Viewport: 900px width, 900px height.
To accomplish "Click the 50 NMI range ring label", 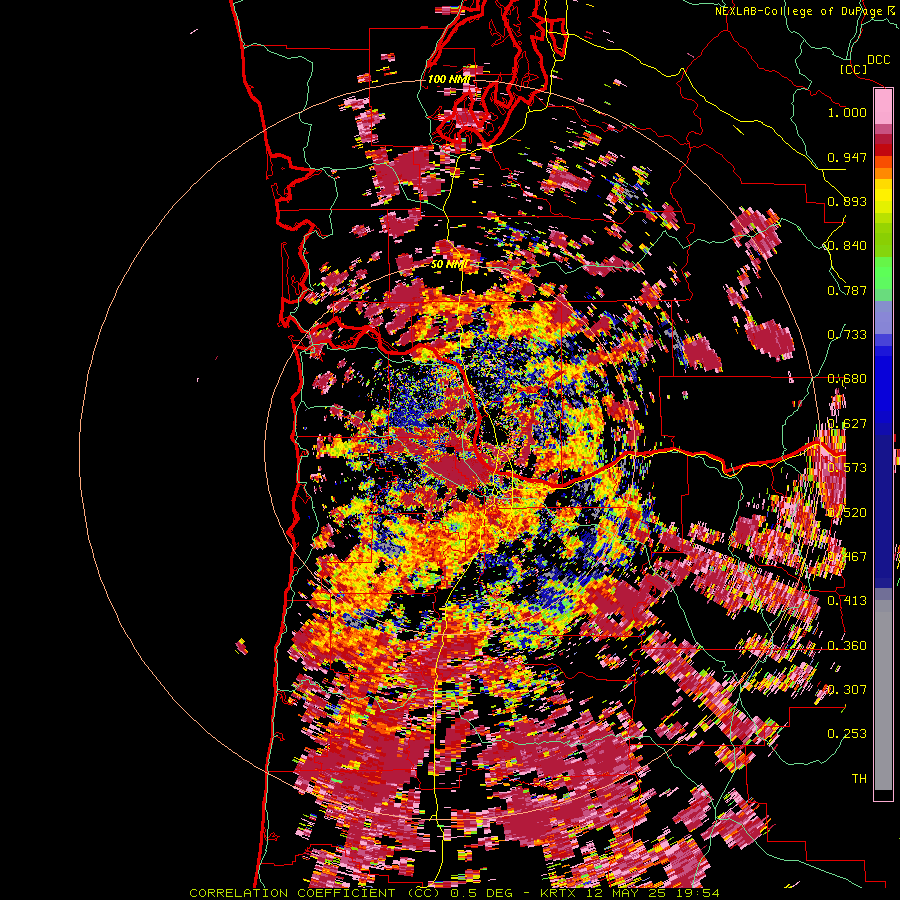I will coord(449,265).
